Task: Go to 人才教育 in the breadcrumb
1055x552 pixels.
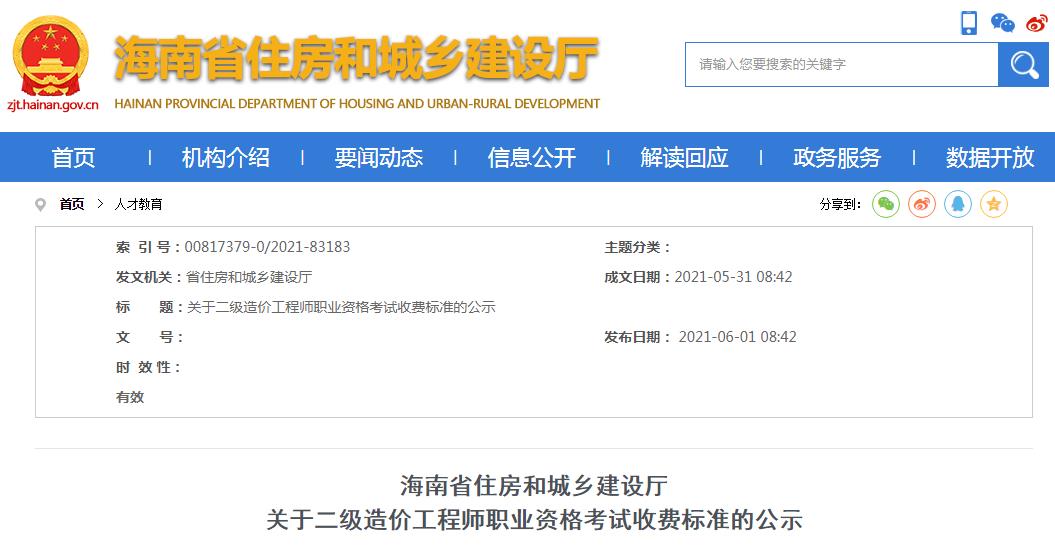Action: click(139, 204)
